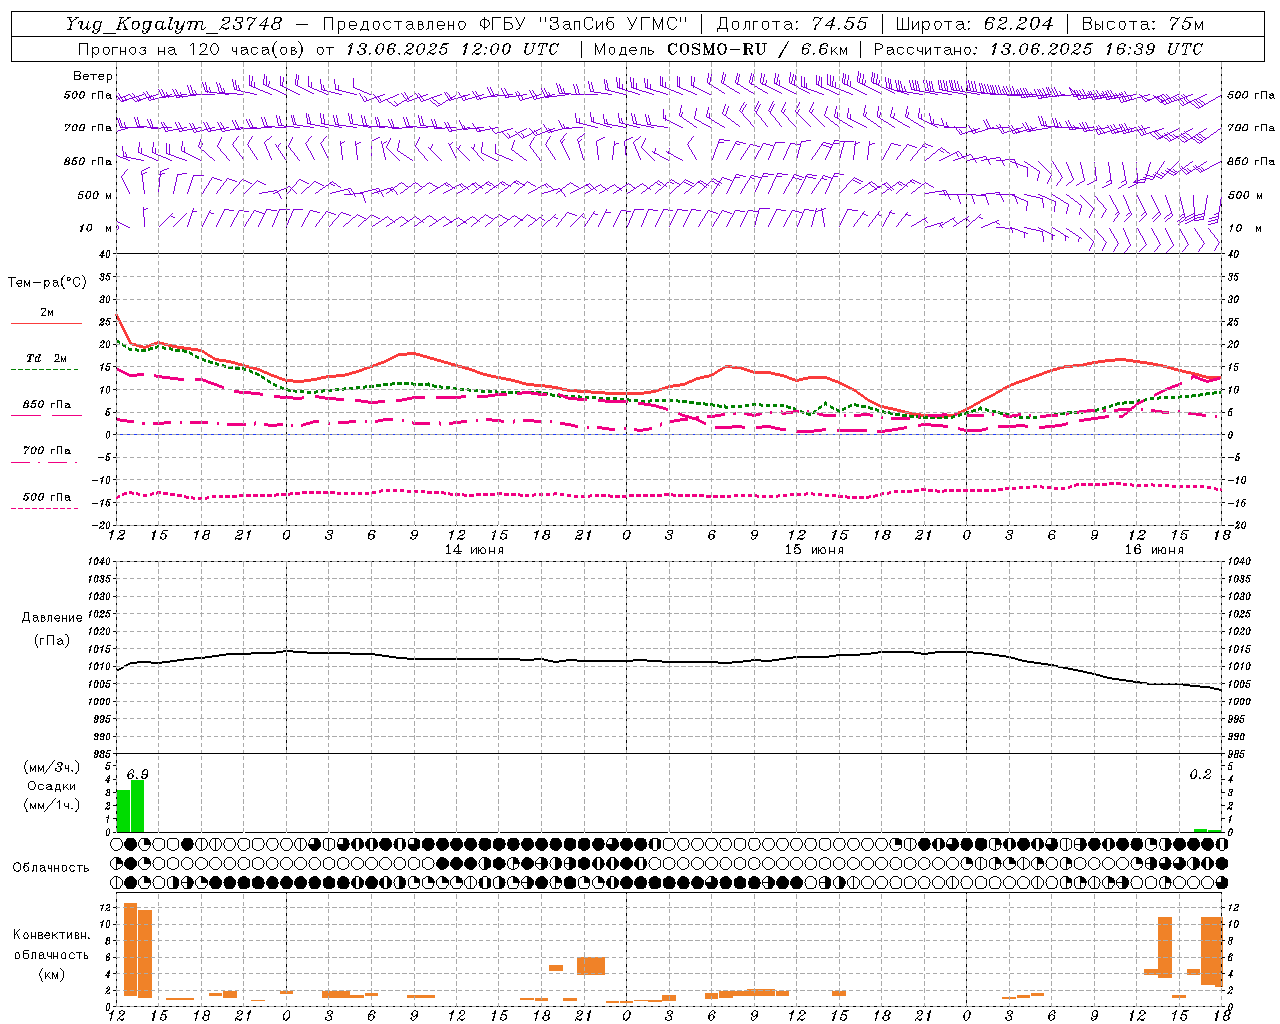This screenshot has width=1280, height=1024.
Task: Click the Тем-ра(°C) axis title
Action: click(47, 283)
